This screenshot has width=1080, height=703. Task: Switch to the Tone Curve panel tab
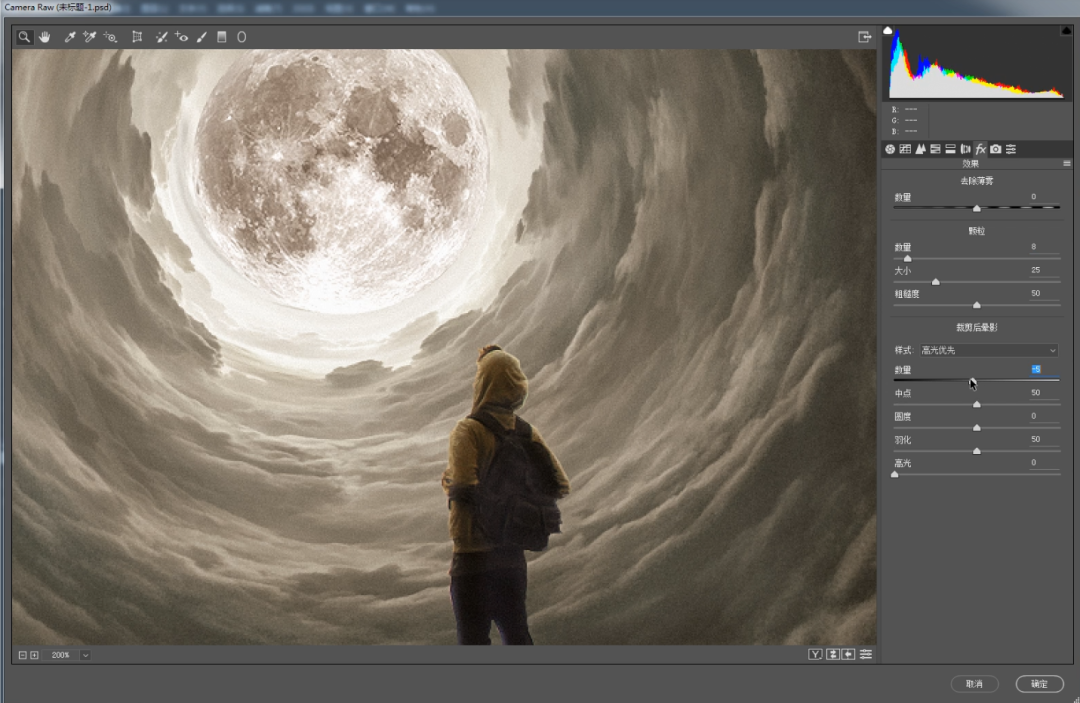(x=905, y=149)
